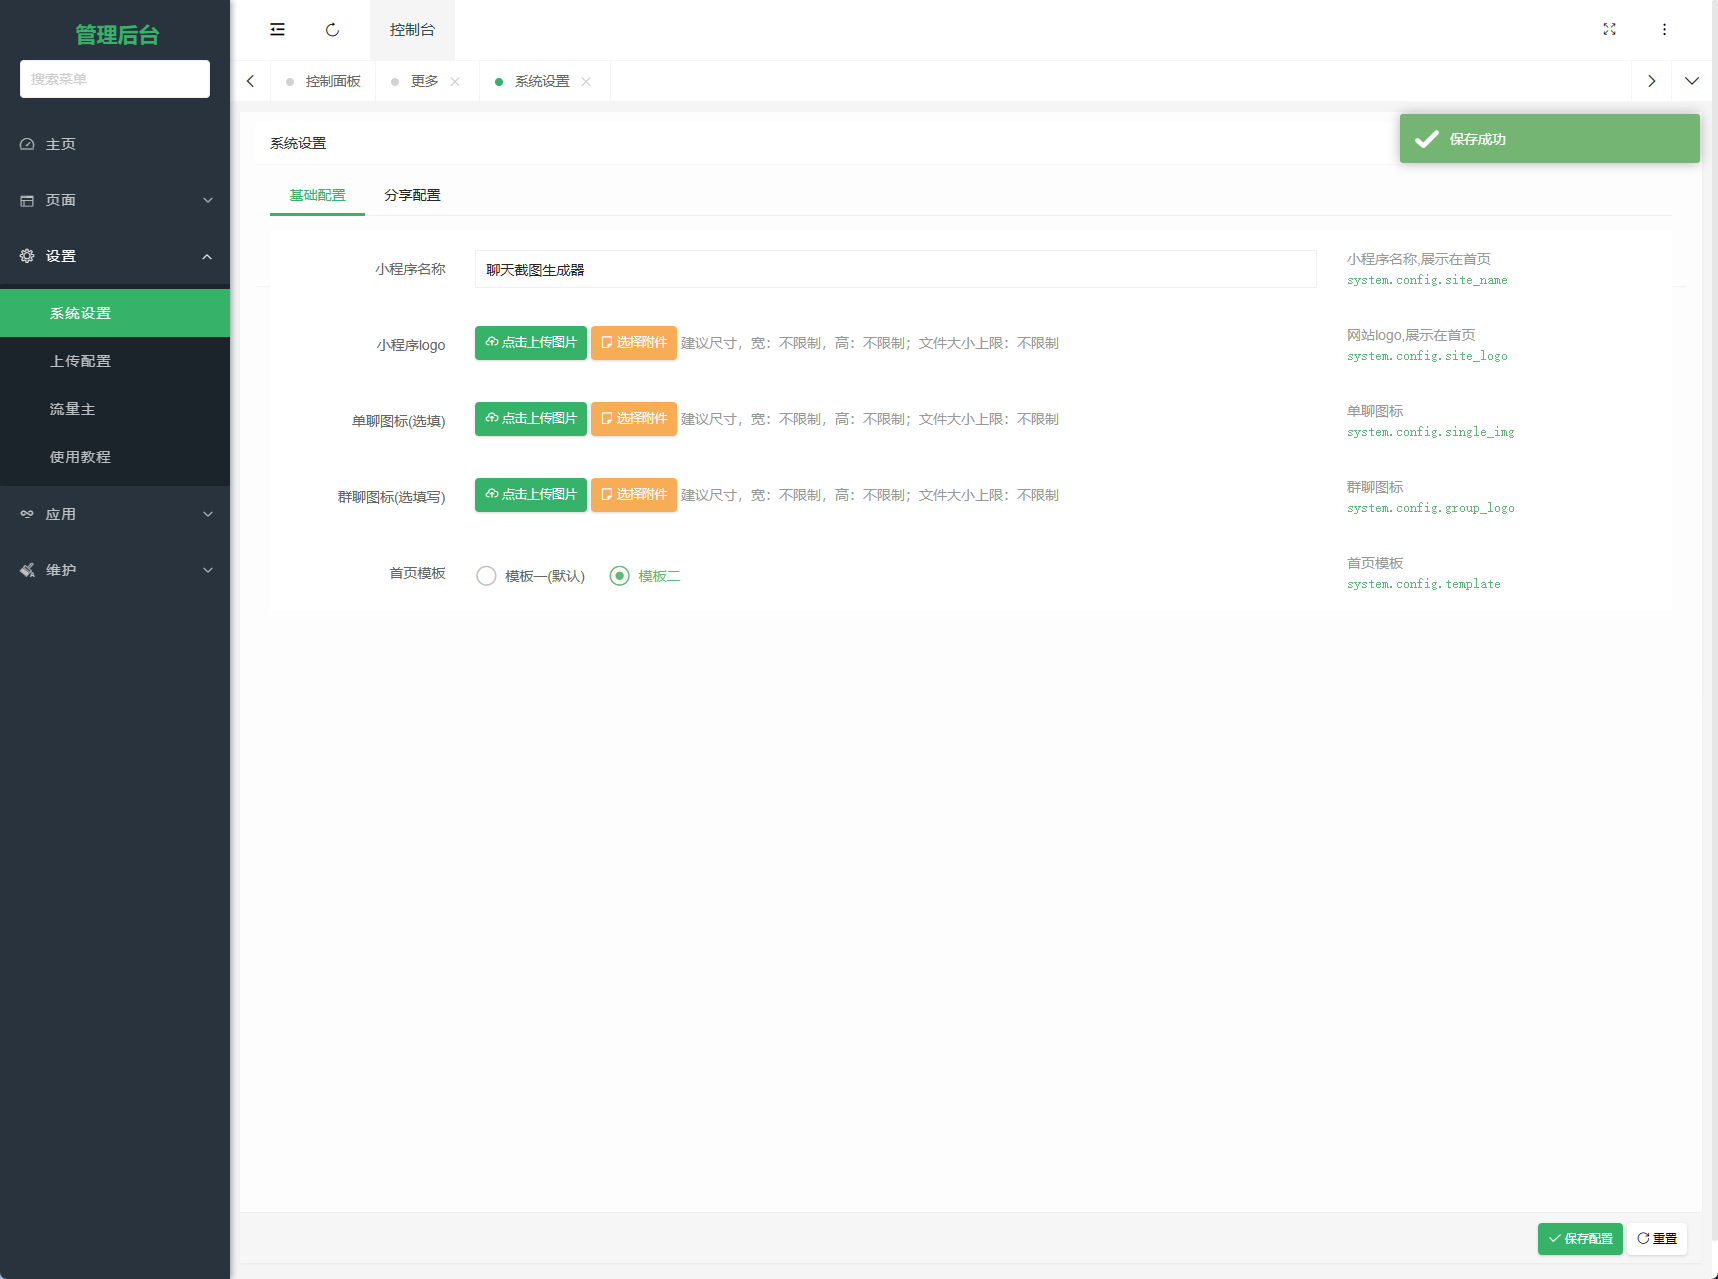
Task: Click the 维护 tools icon
Action: pyautogui.click(x=27, y=570)
